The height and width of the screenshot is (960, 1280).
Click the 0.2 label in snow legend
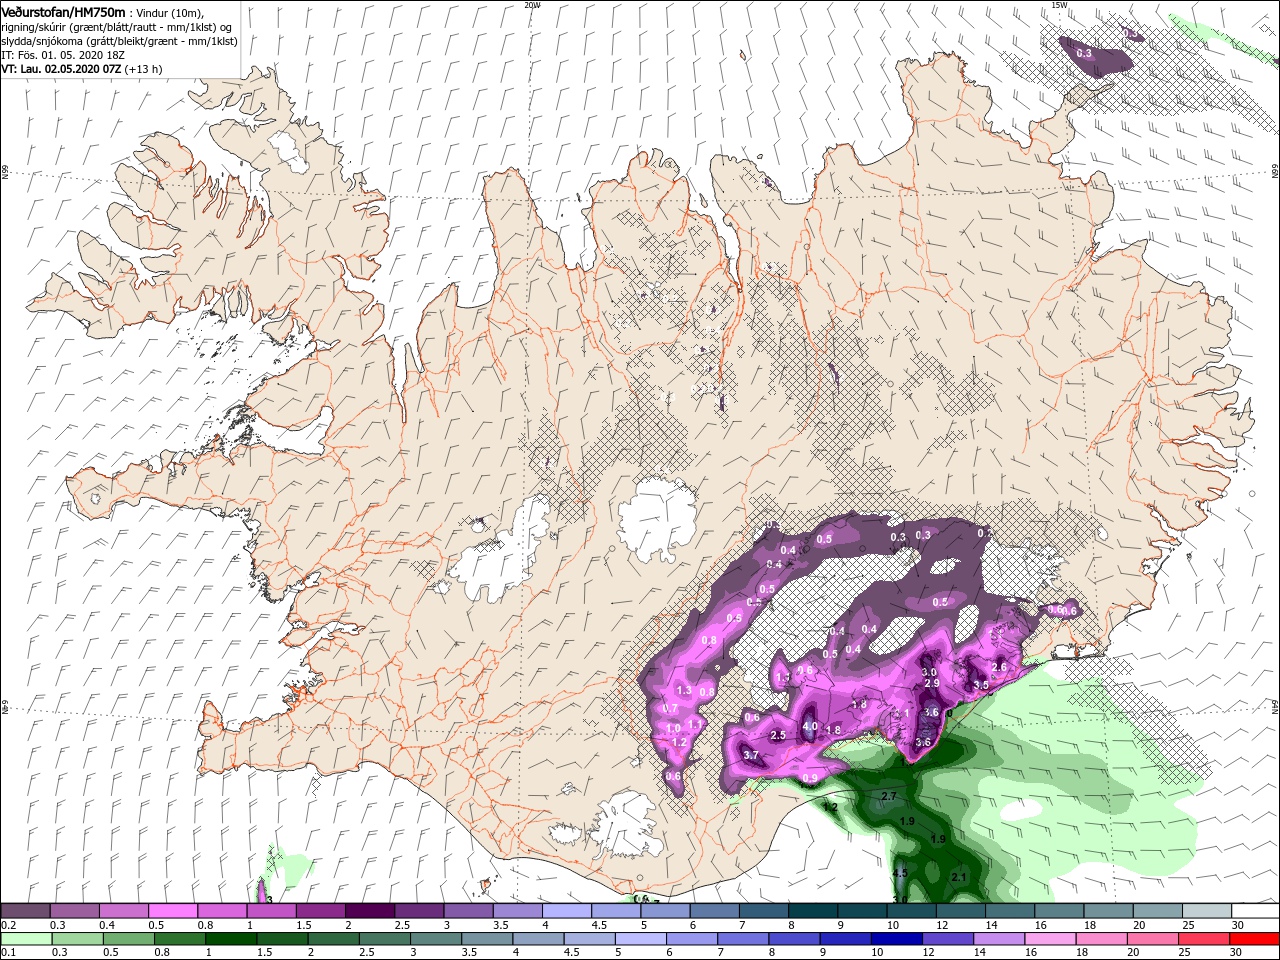click(x=7, y=925)
